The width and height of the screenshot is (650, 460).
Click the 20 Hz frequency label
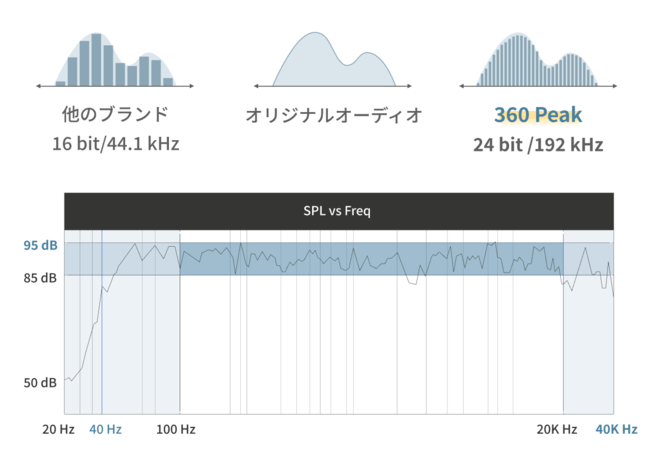point(58,429)
